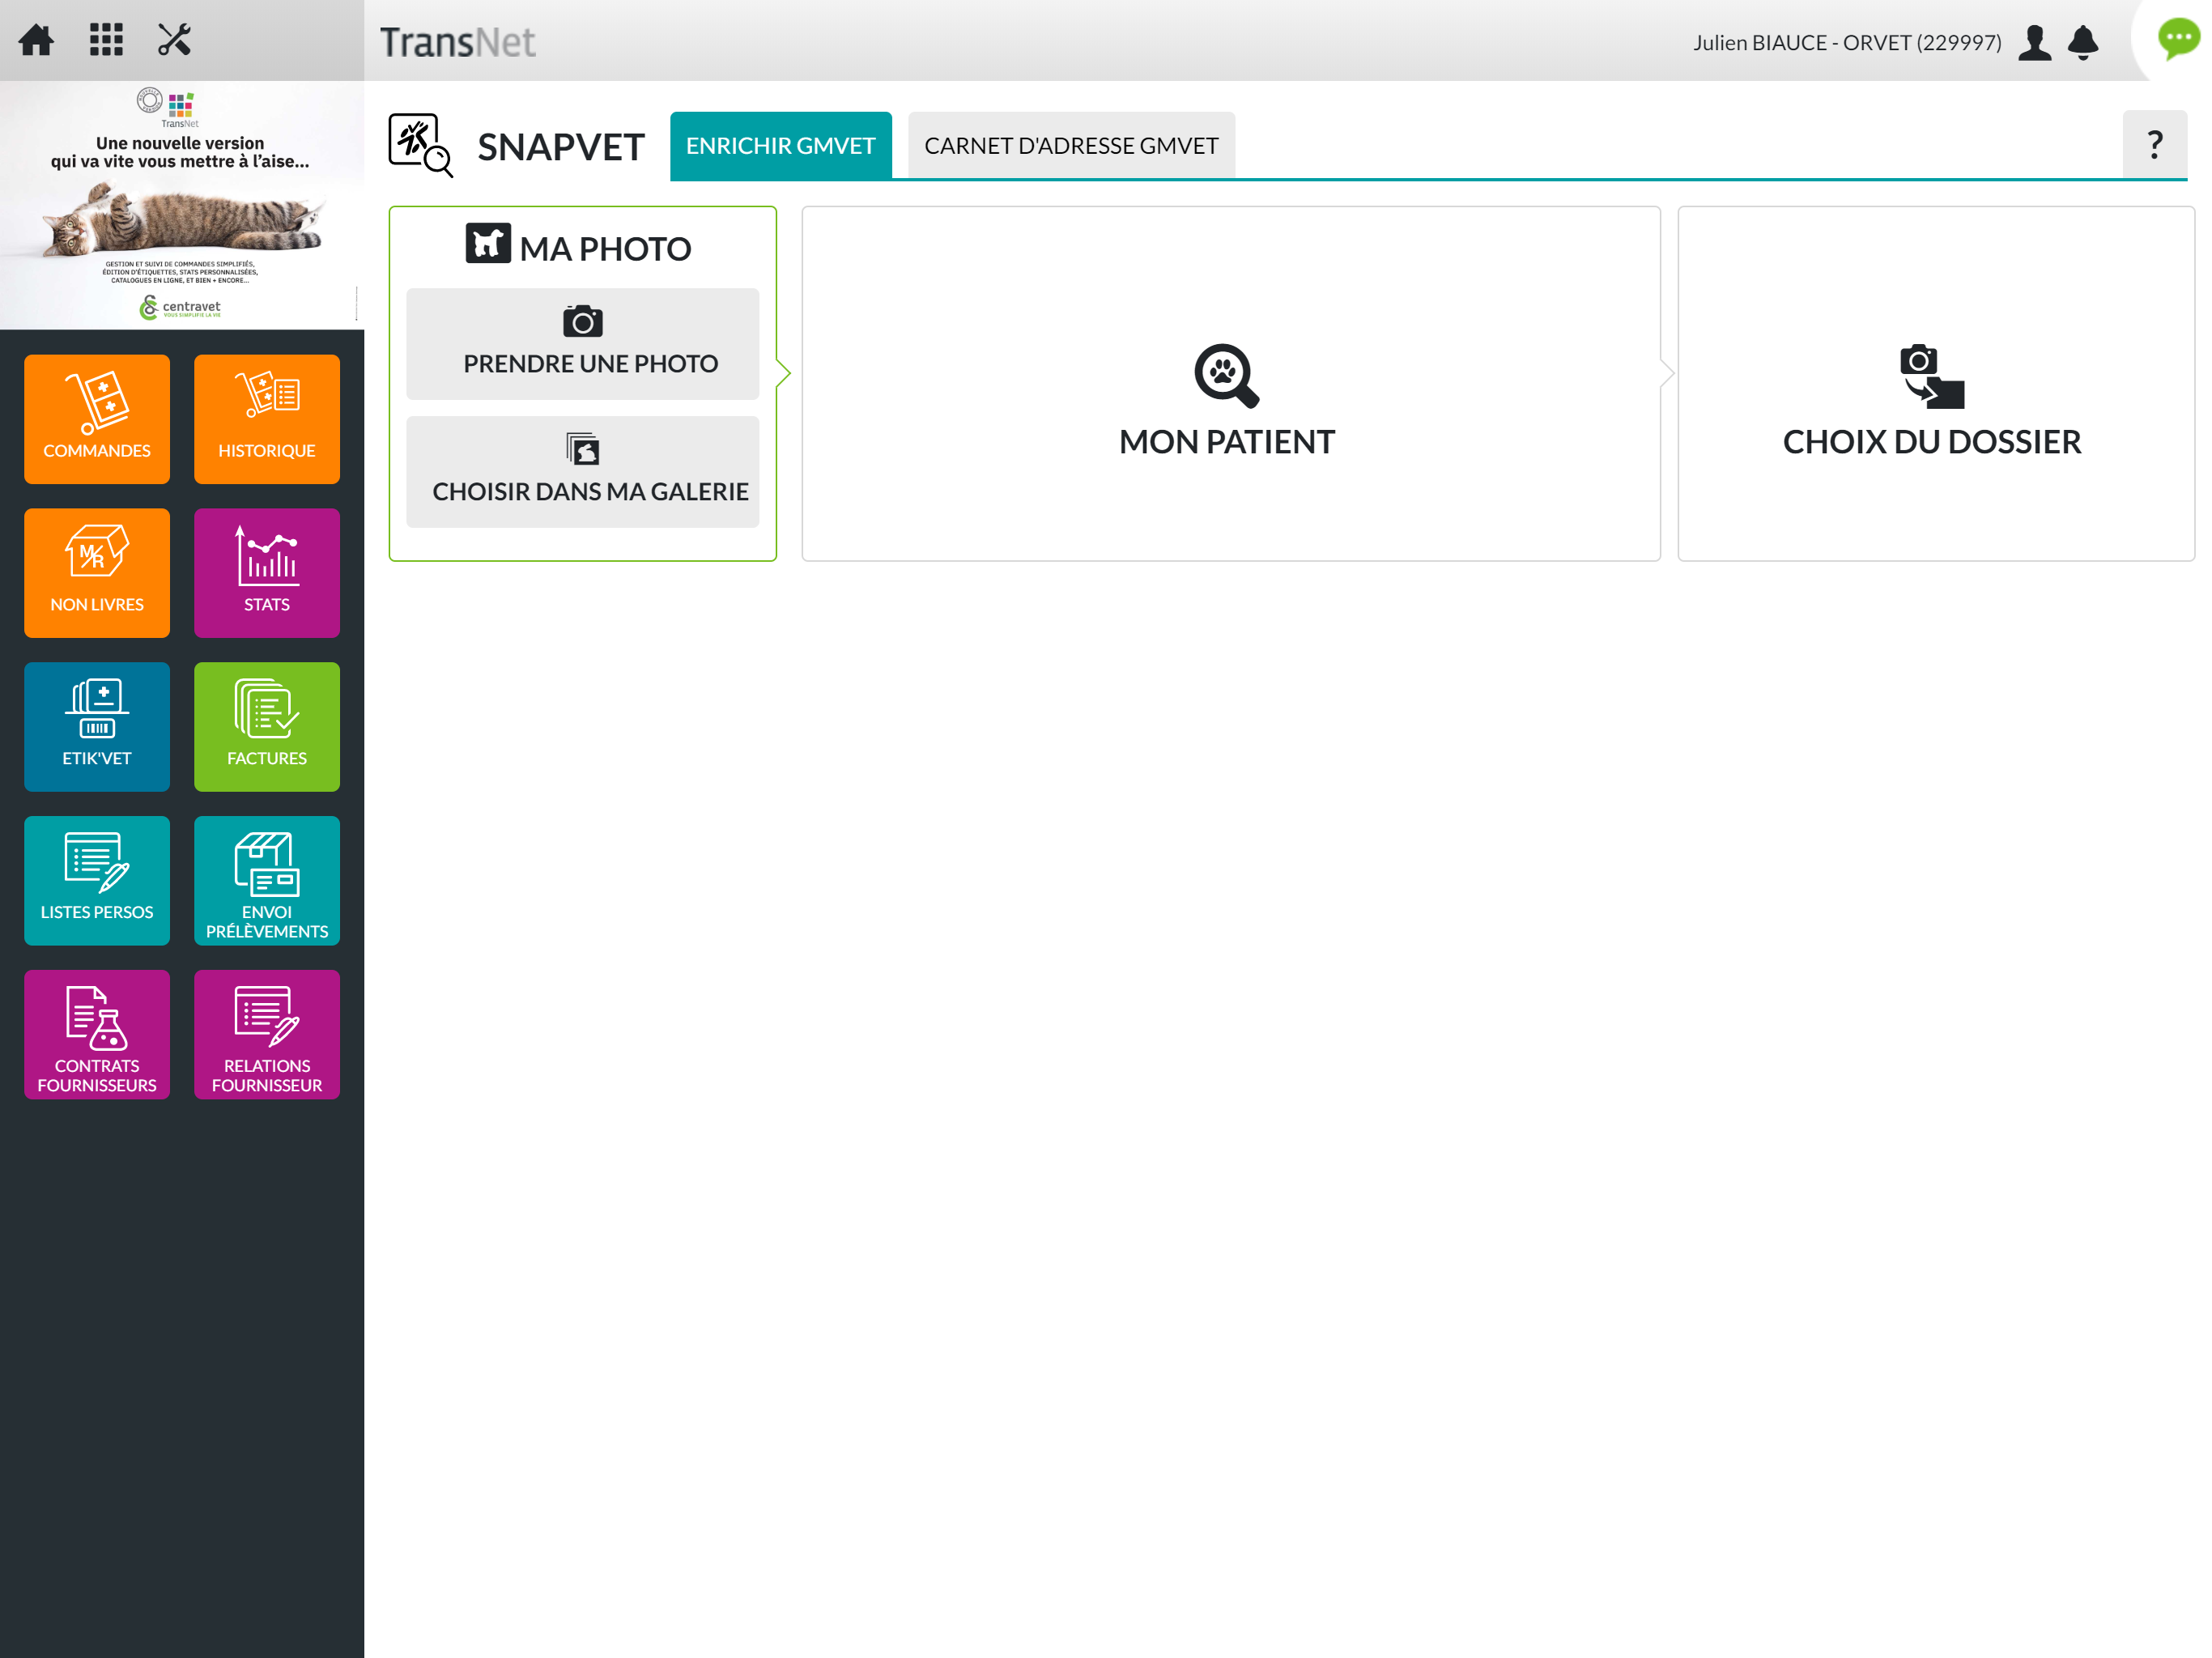This screenshot has height=1658, width=2212.
Task: Click PRENDRE UNE PHOTO button
Action: click(x=583, y=344)
